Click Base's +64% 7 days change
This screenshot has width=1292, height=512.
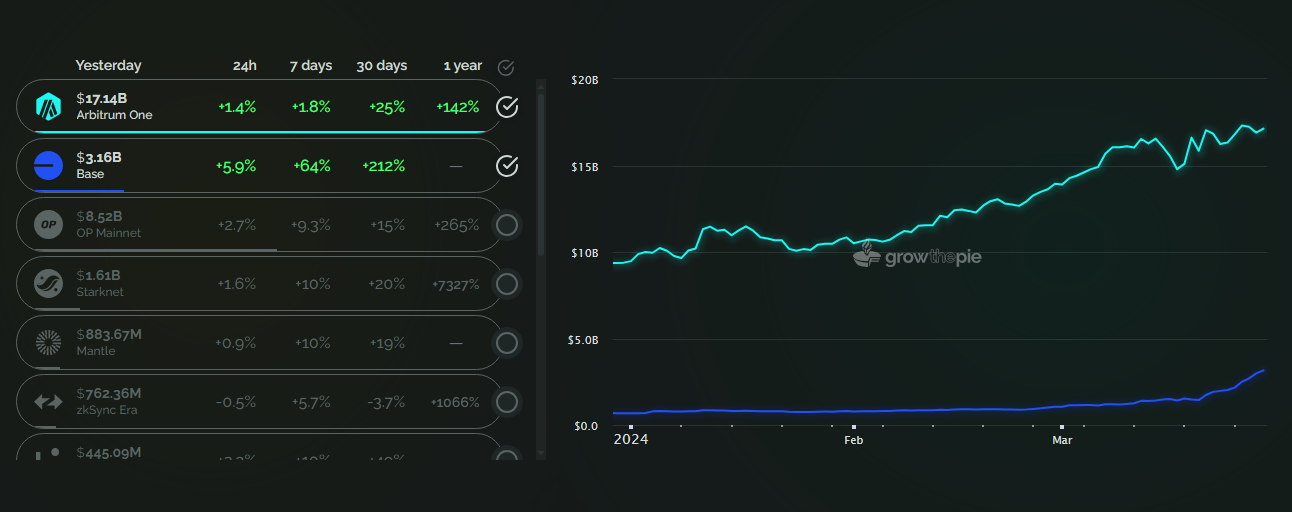312,166
